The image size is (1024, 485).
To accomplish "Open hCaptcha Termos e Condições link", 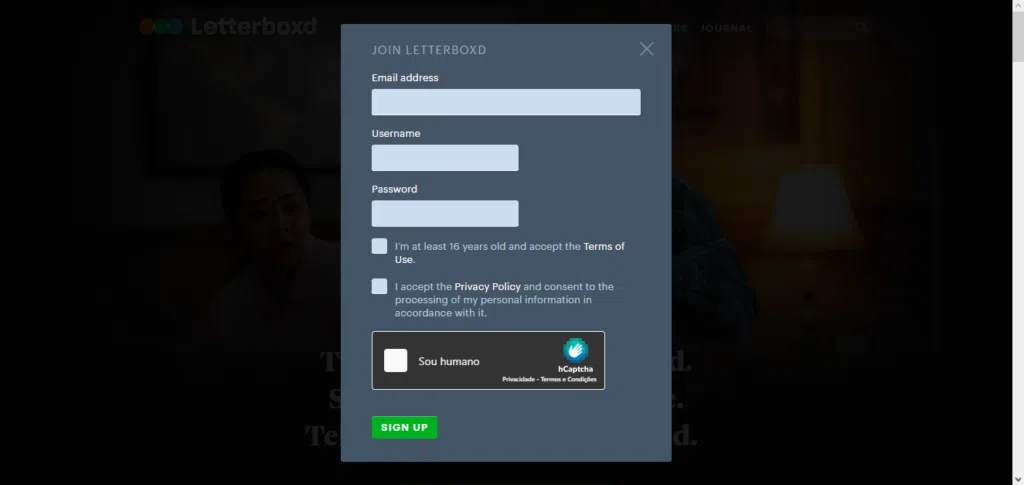I will point(568,379).
